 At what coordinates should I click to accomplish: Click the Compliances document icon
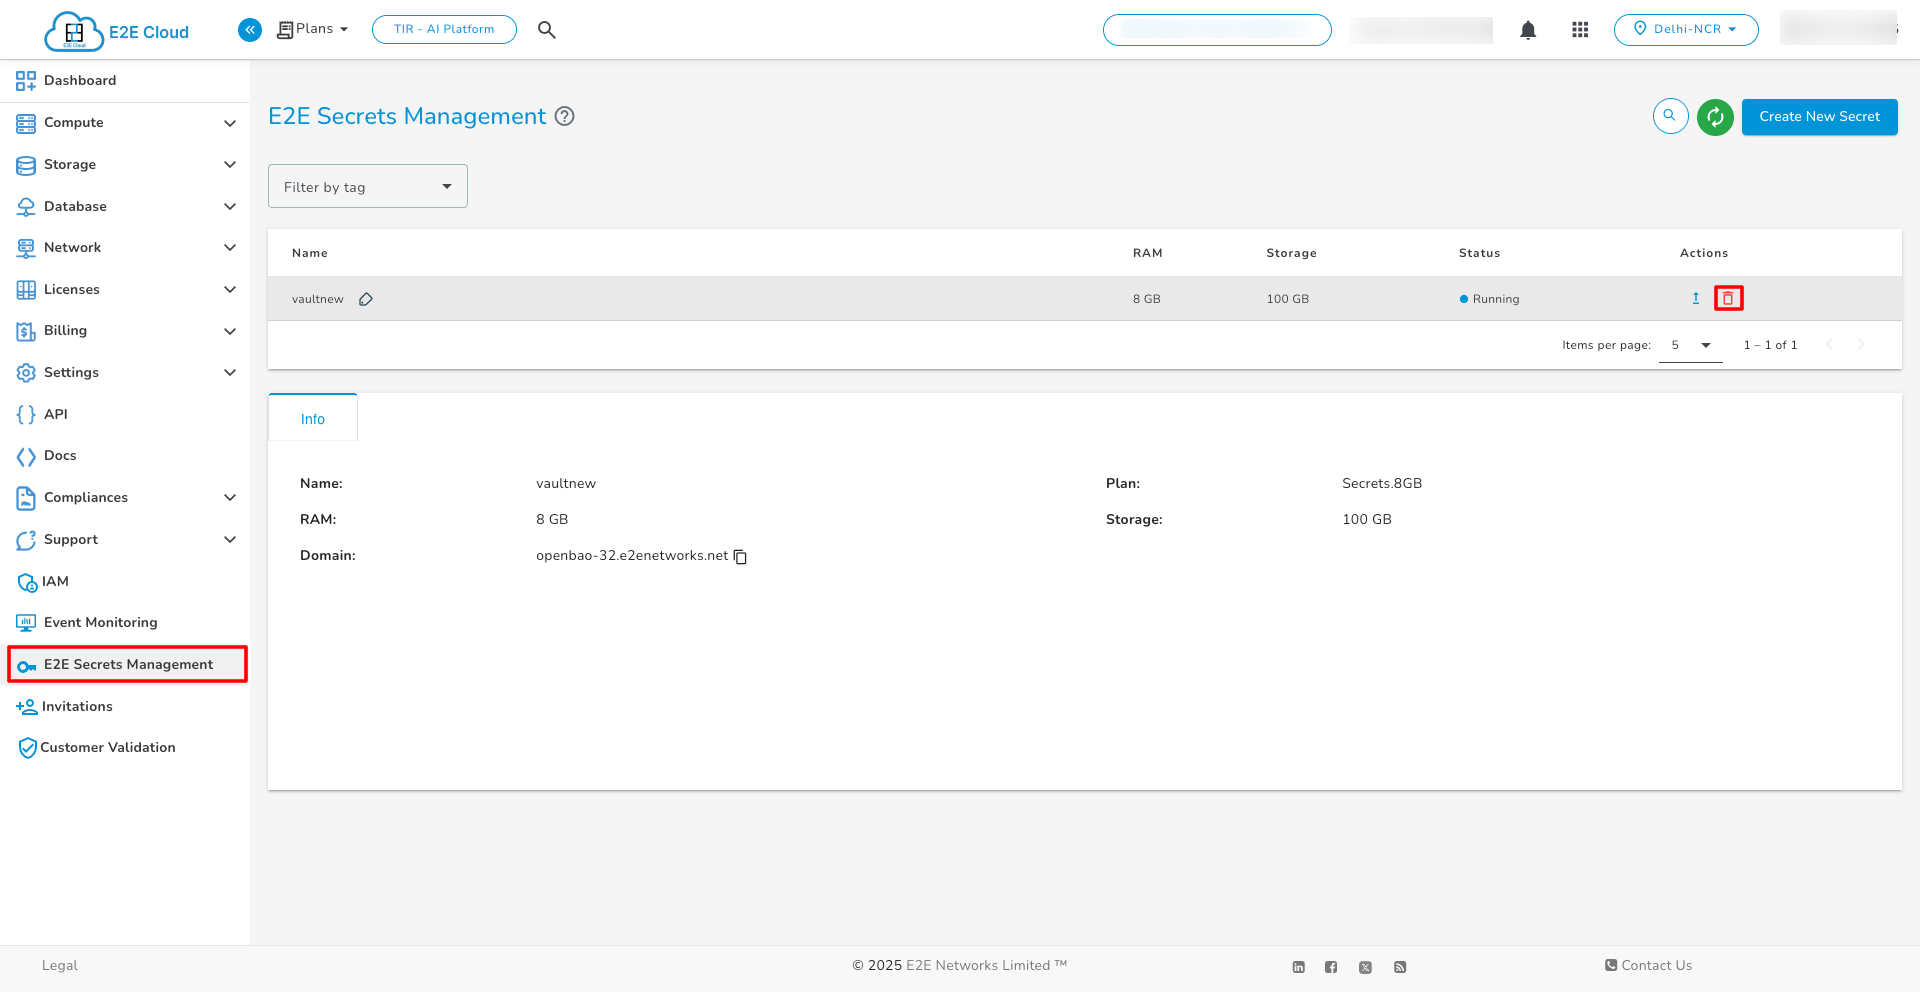(x=26, y=498)
